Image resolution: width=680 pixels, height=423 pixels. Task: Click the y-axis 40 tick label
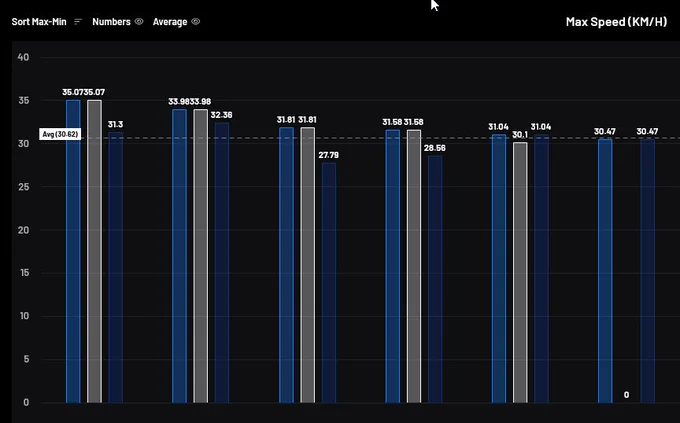point(23,57)
